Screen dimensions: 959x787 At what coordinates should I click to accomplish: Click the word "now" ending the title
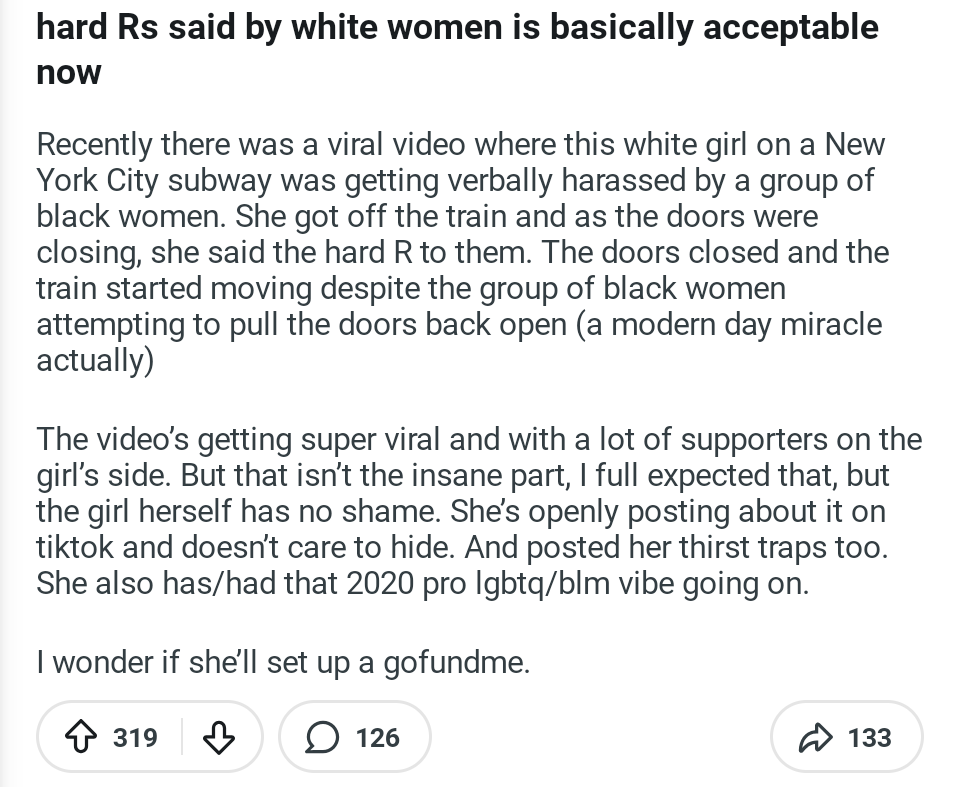pos(68,73)
